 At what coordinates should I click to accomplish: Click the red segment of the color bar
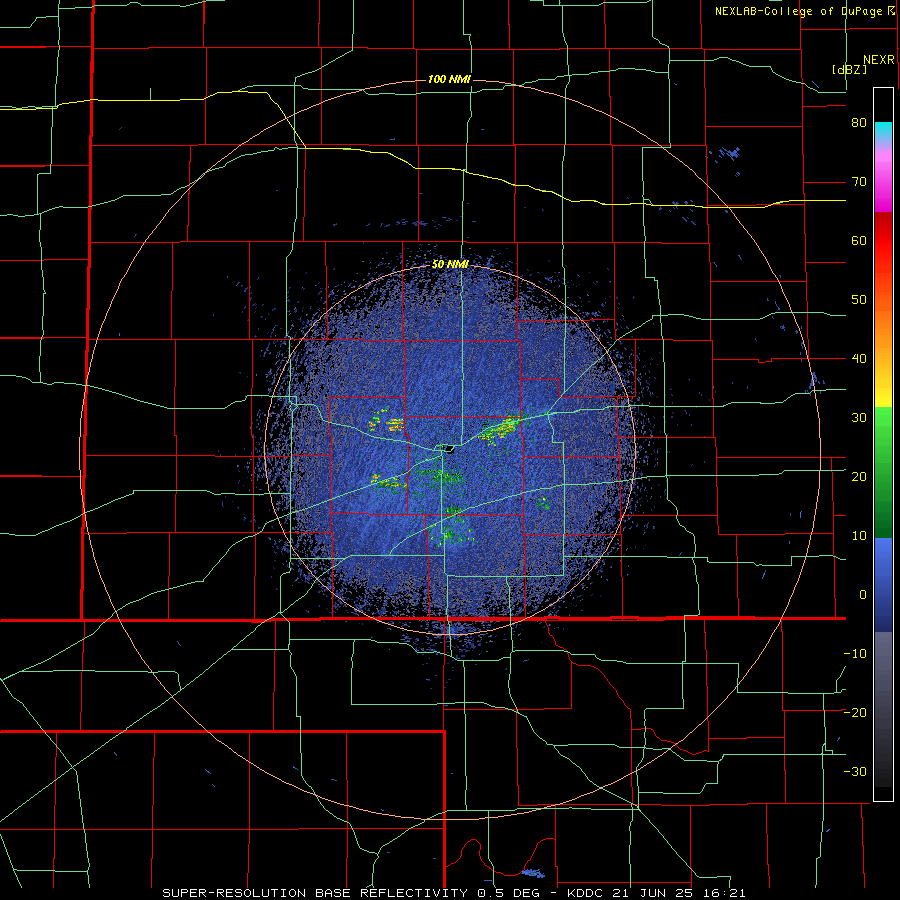(x=883, y=241)
